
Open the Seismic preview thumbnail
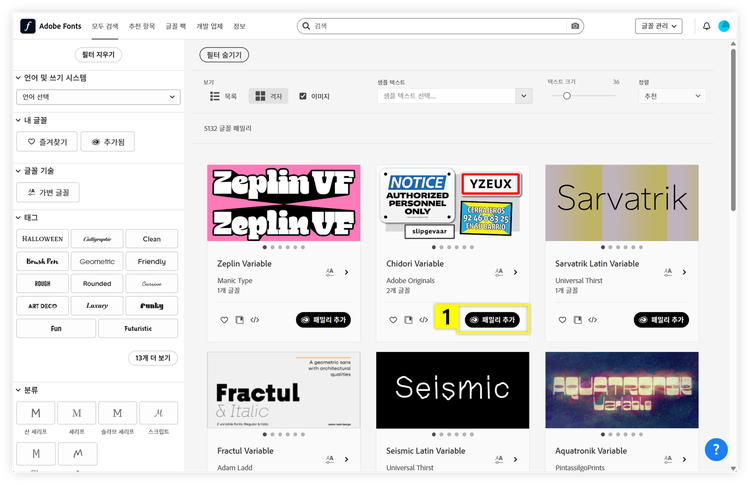tap(452, 390)
